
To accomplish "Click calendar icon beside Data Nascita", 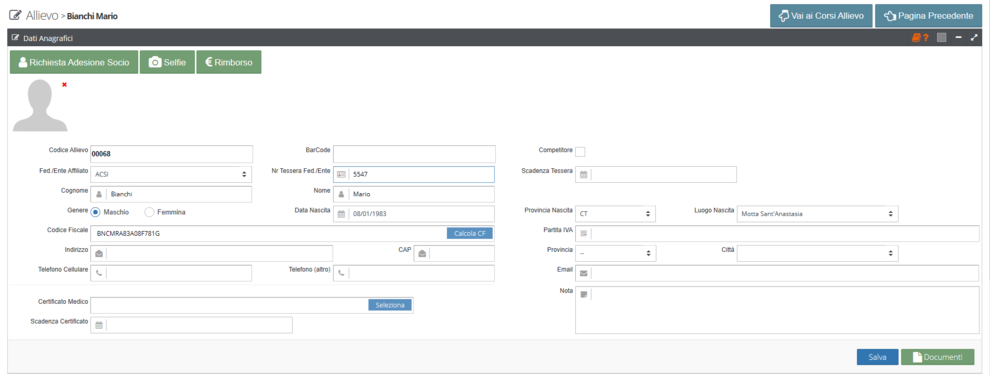I will [341, 214].
